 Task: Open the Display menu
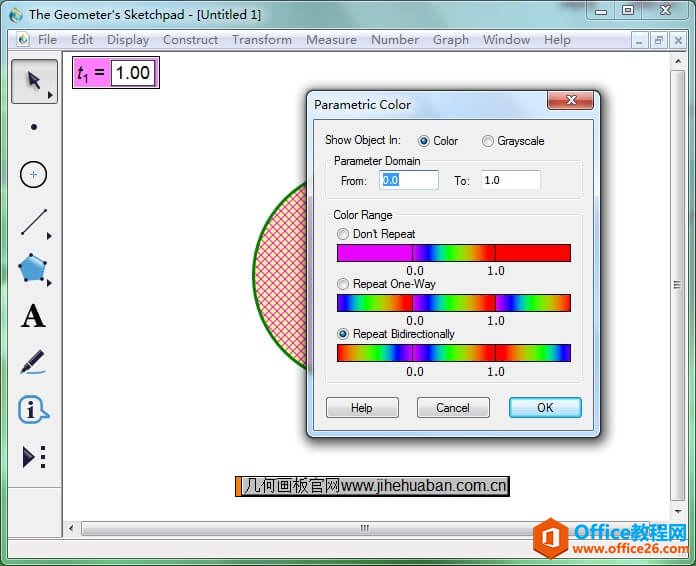coord(128,40)
